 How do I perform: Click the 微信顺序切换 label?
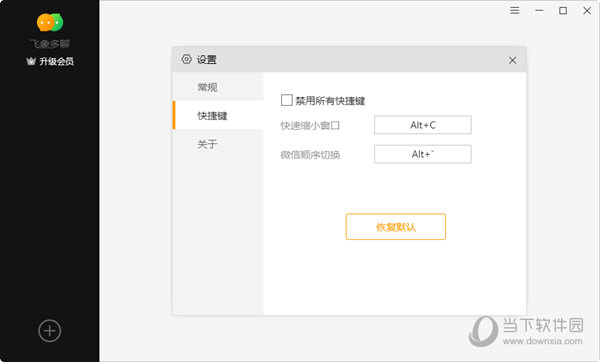coord(310,155)
